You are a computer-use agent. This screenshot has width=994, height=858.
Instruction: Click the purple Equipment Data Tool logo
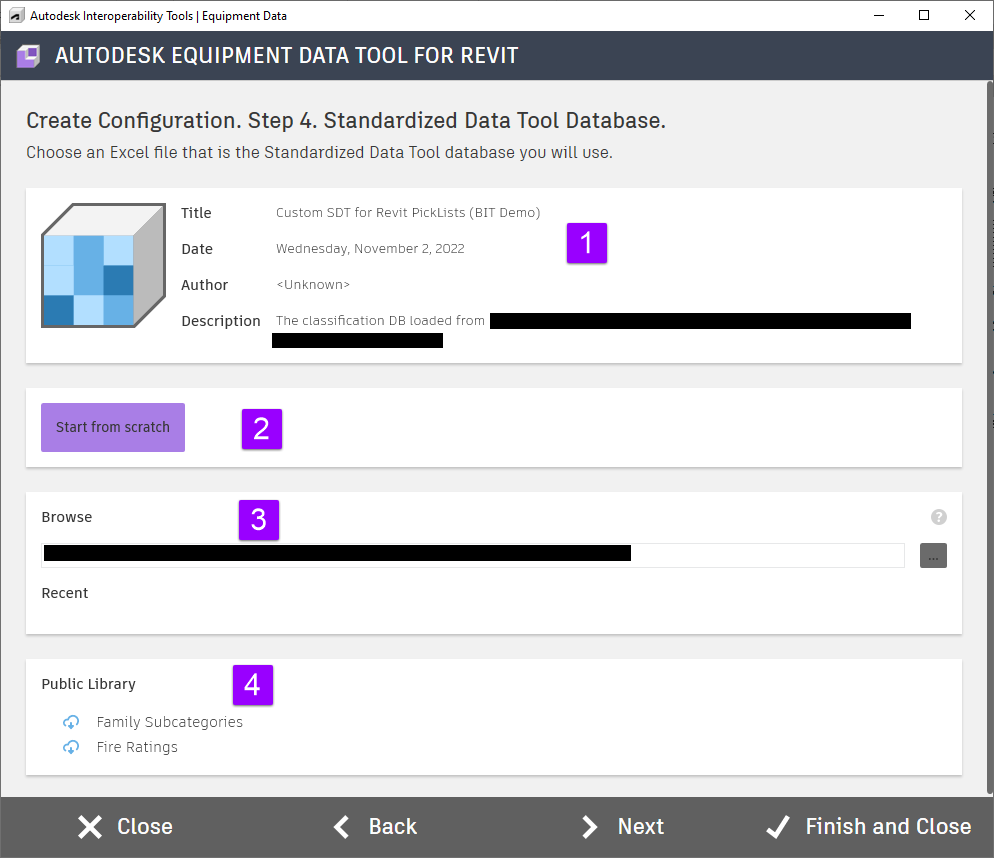click(29, 56)
